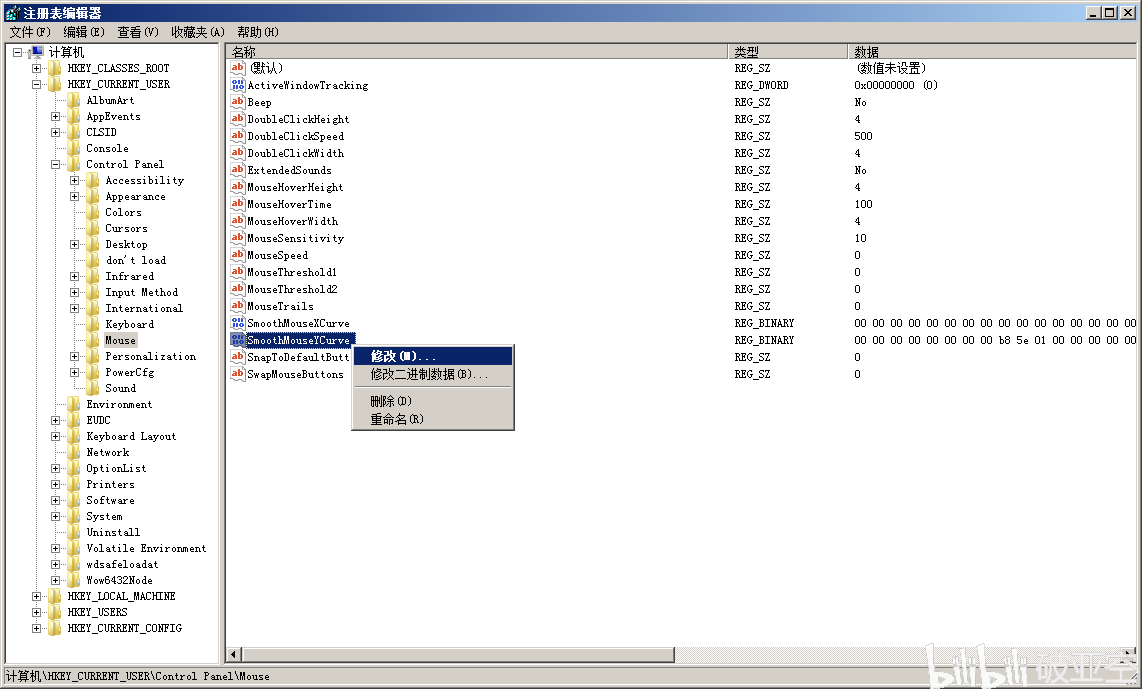
Task: Click the MouseSpeed string value icon
Action: [237, 255]
